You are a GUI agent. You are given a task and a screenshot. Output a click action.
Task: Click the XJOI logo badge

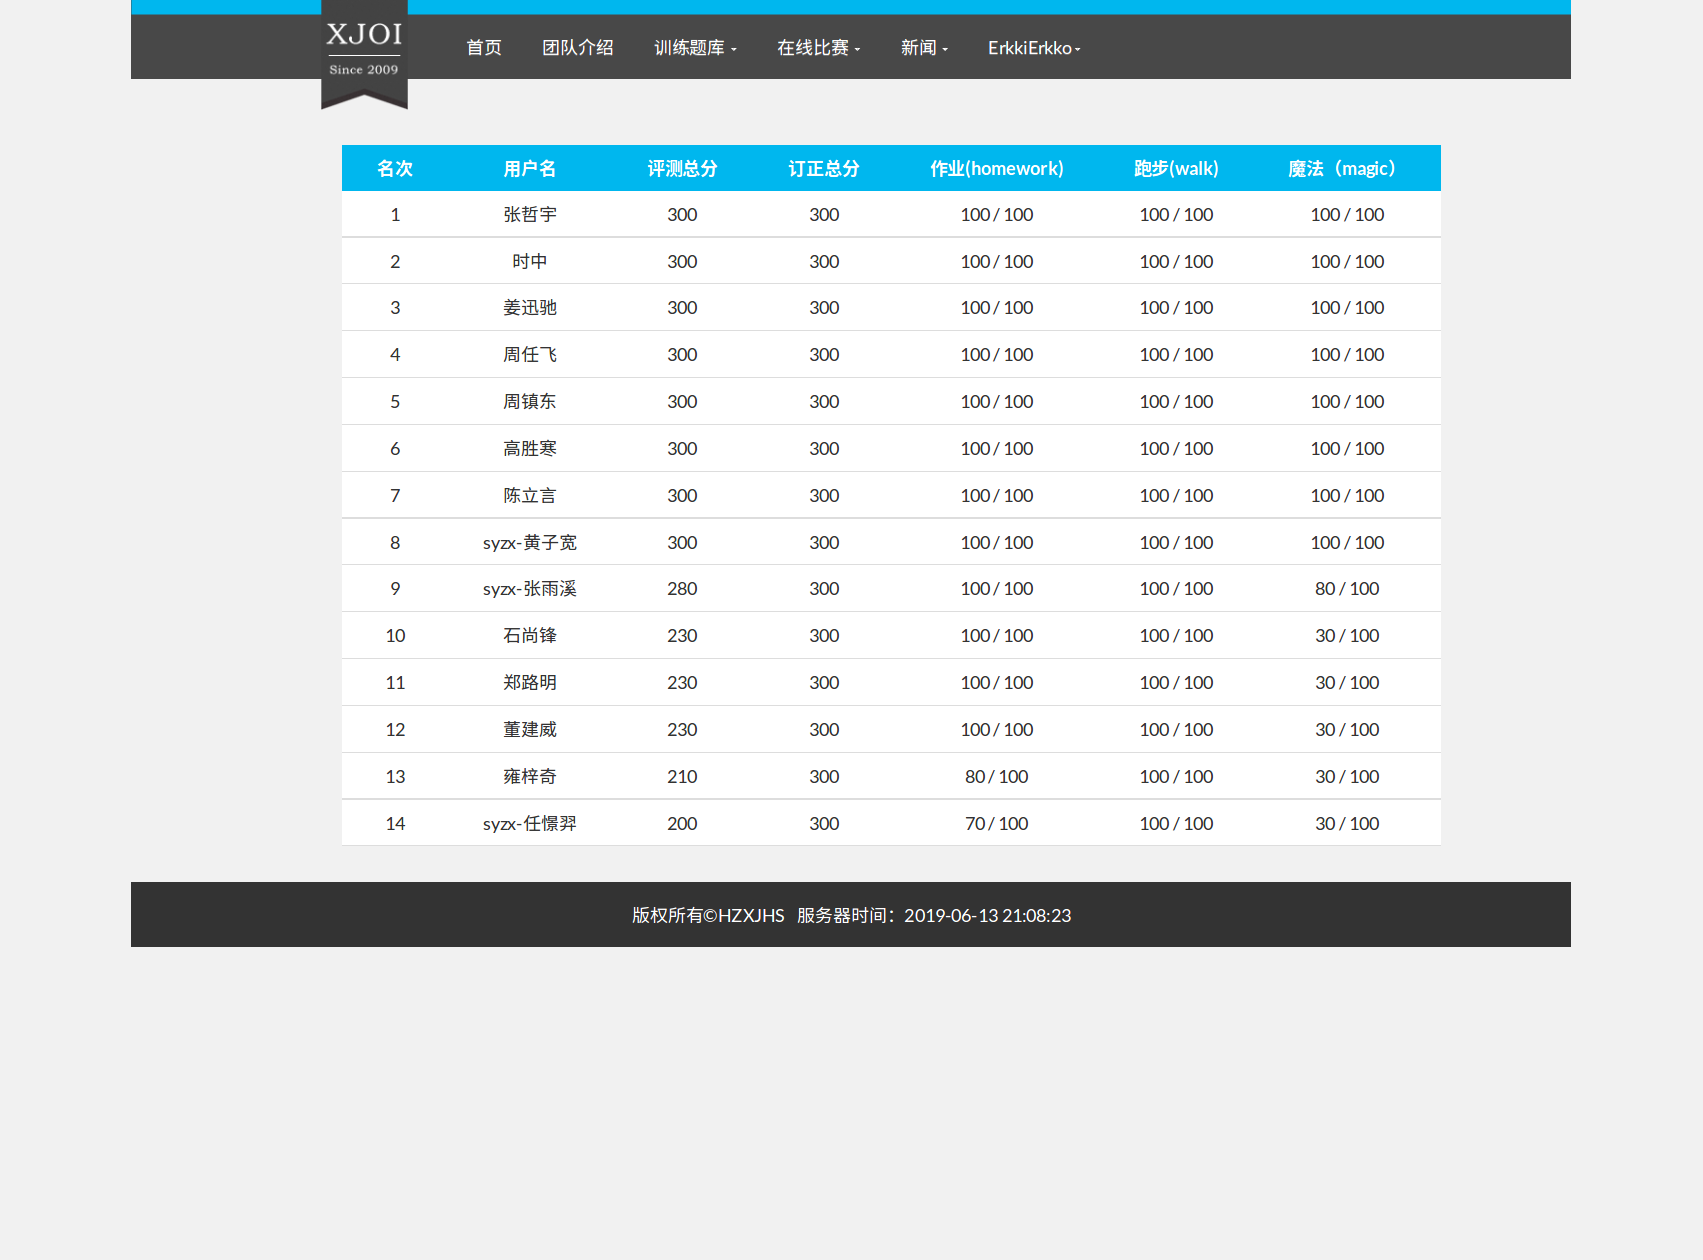pyautogui.click(x=364, y=50)
